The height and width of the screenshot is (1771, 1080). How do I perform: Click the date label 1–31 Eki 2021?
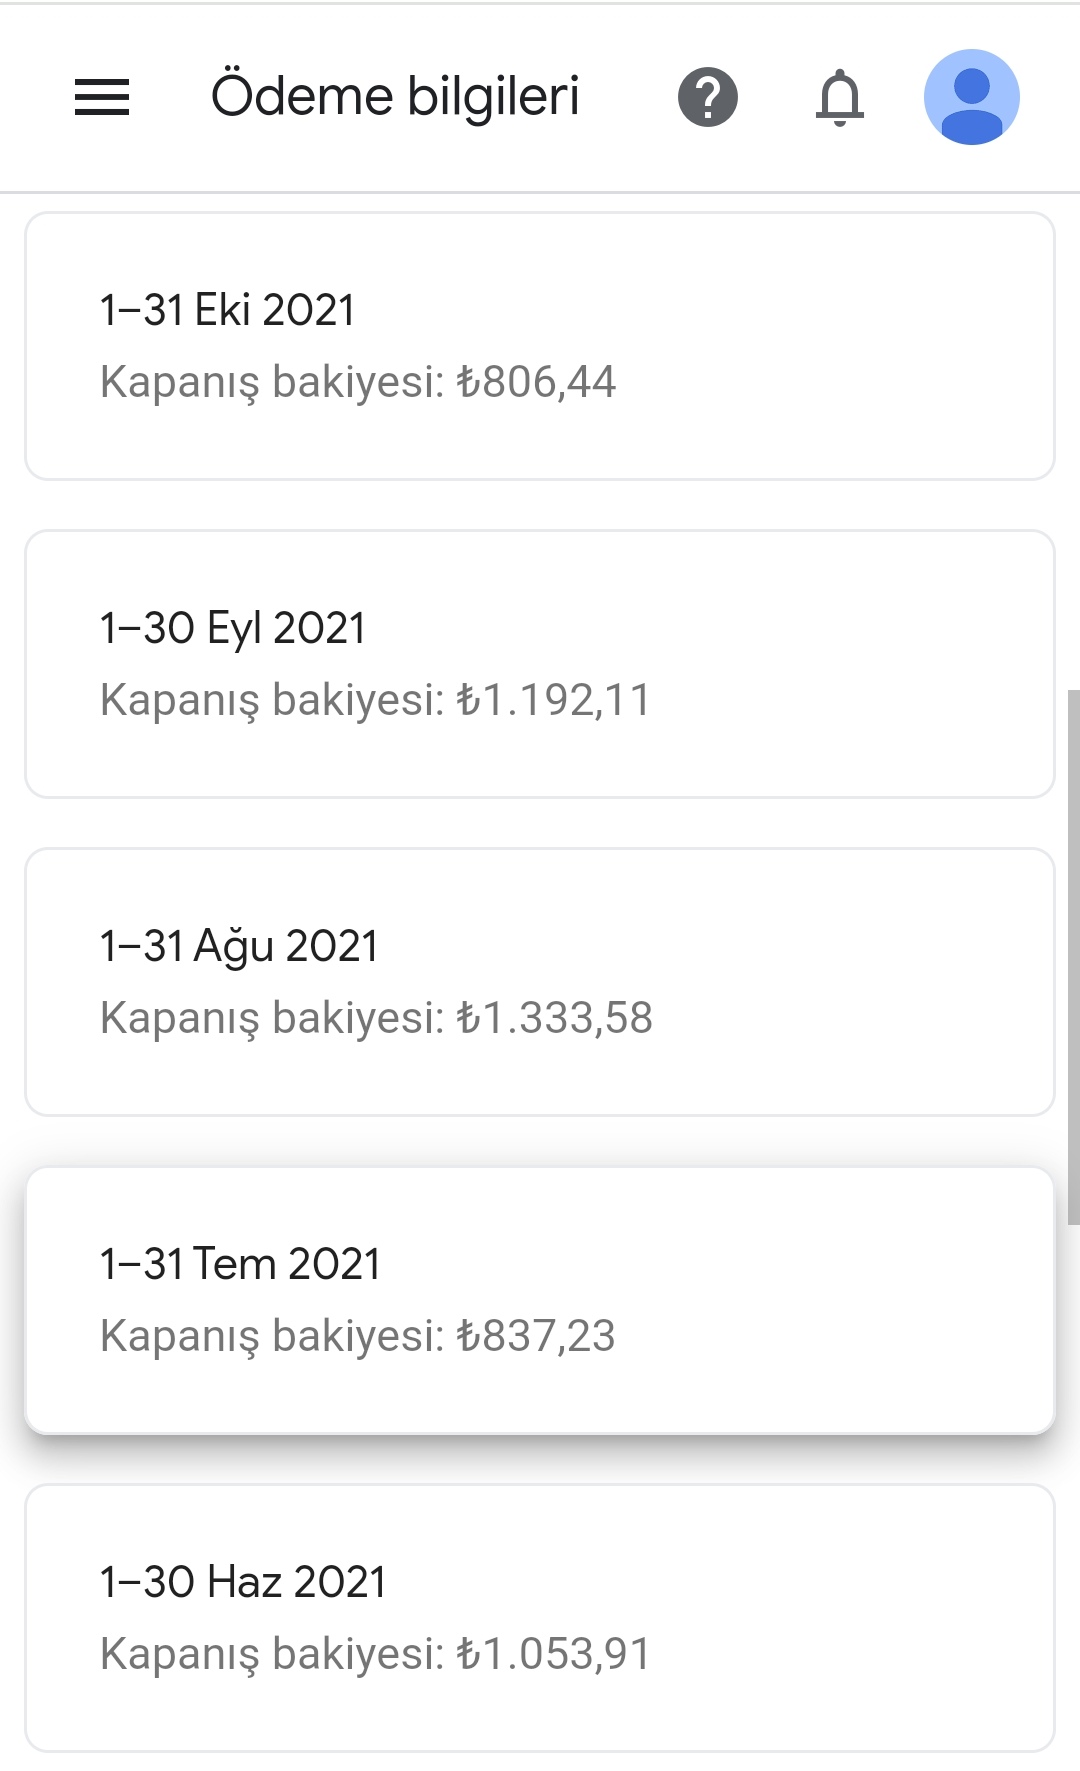228,310
